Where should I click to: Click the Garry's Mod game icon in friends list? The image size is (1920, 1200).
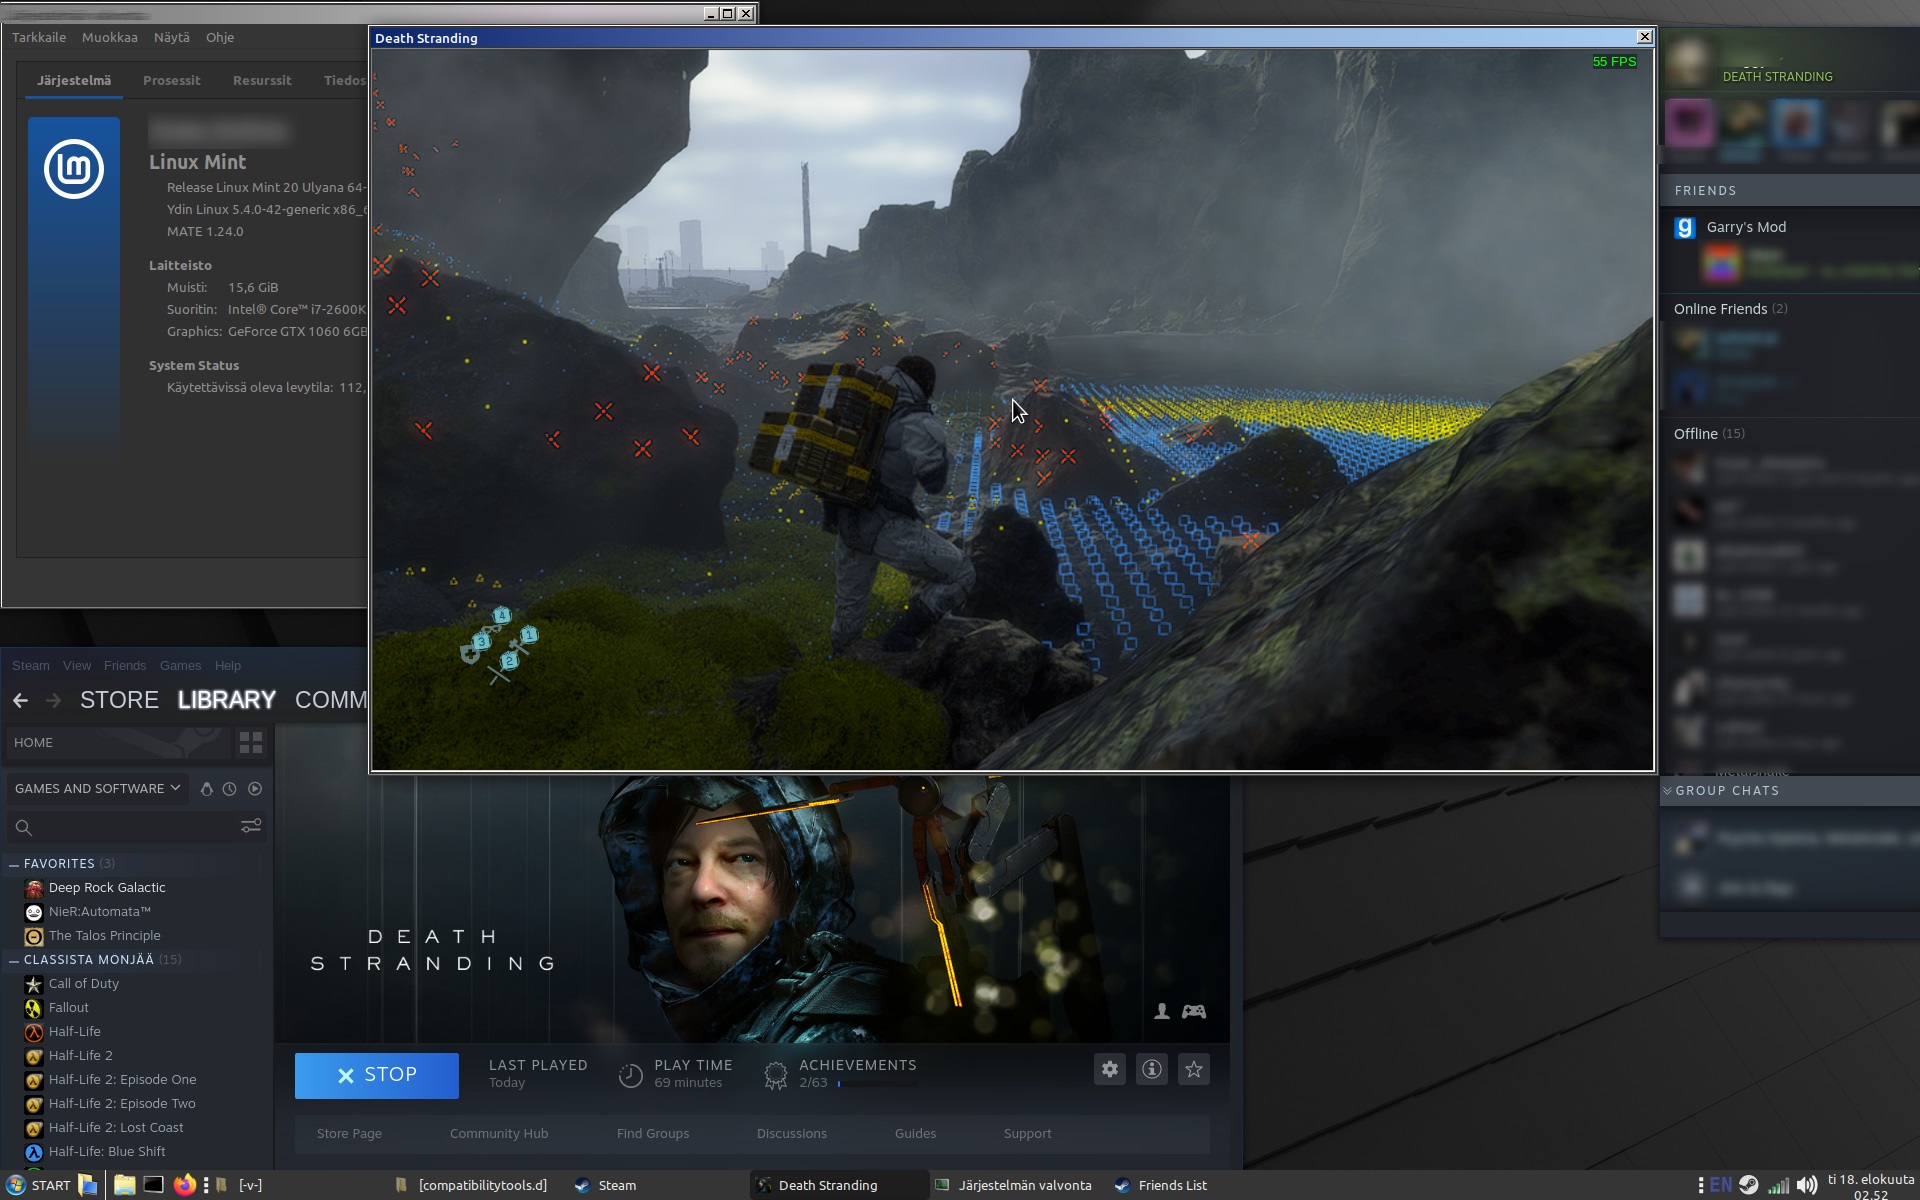point(1685,227)
